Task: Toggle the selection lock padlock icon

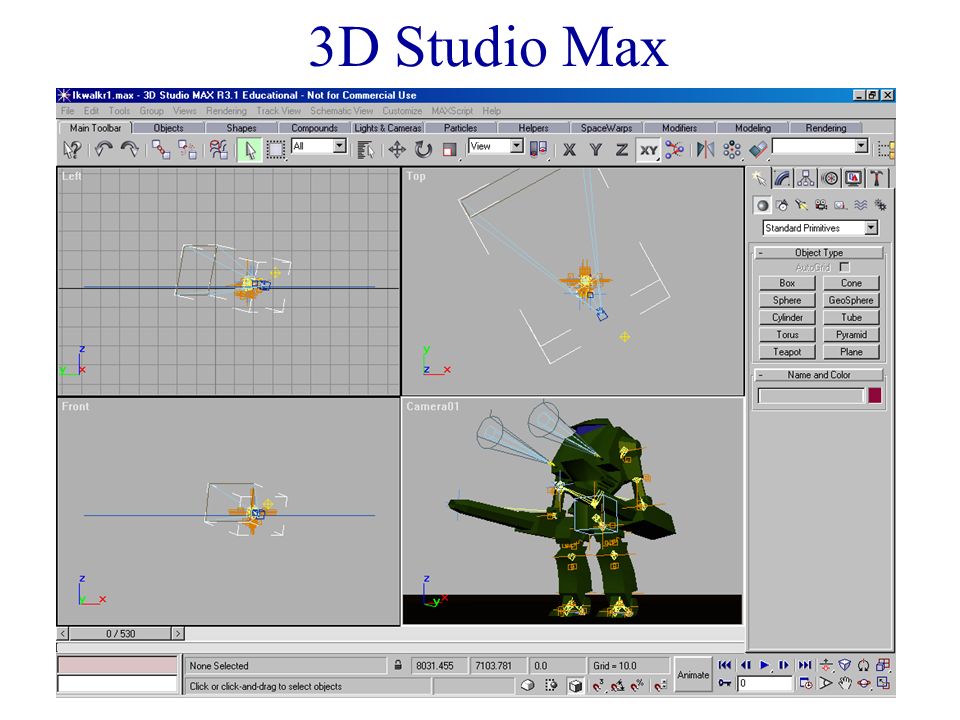Action: (x=398, y=665)
